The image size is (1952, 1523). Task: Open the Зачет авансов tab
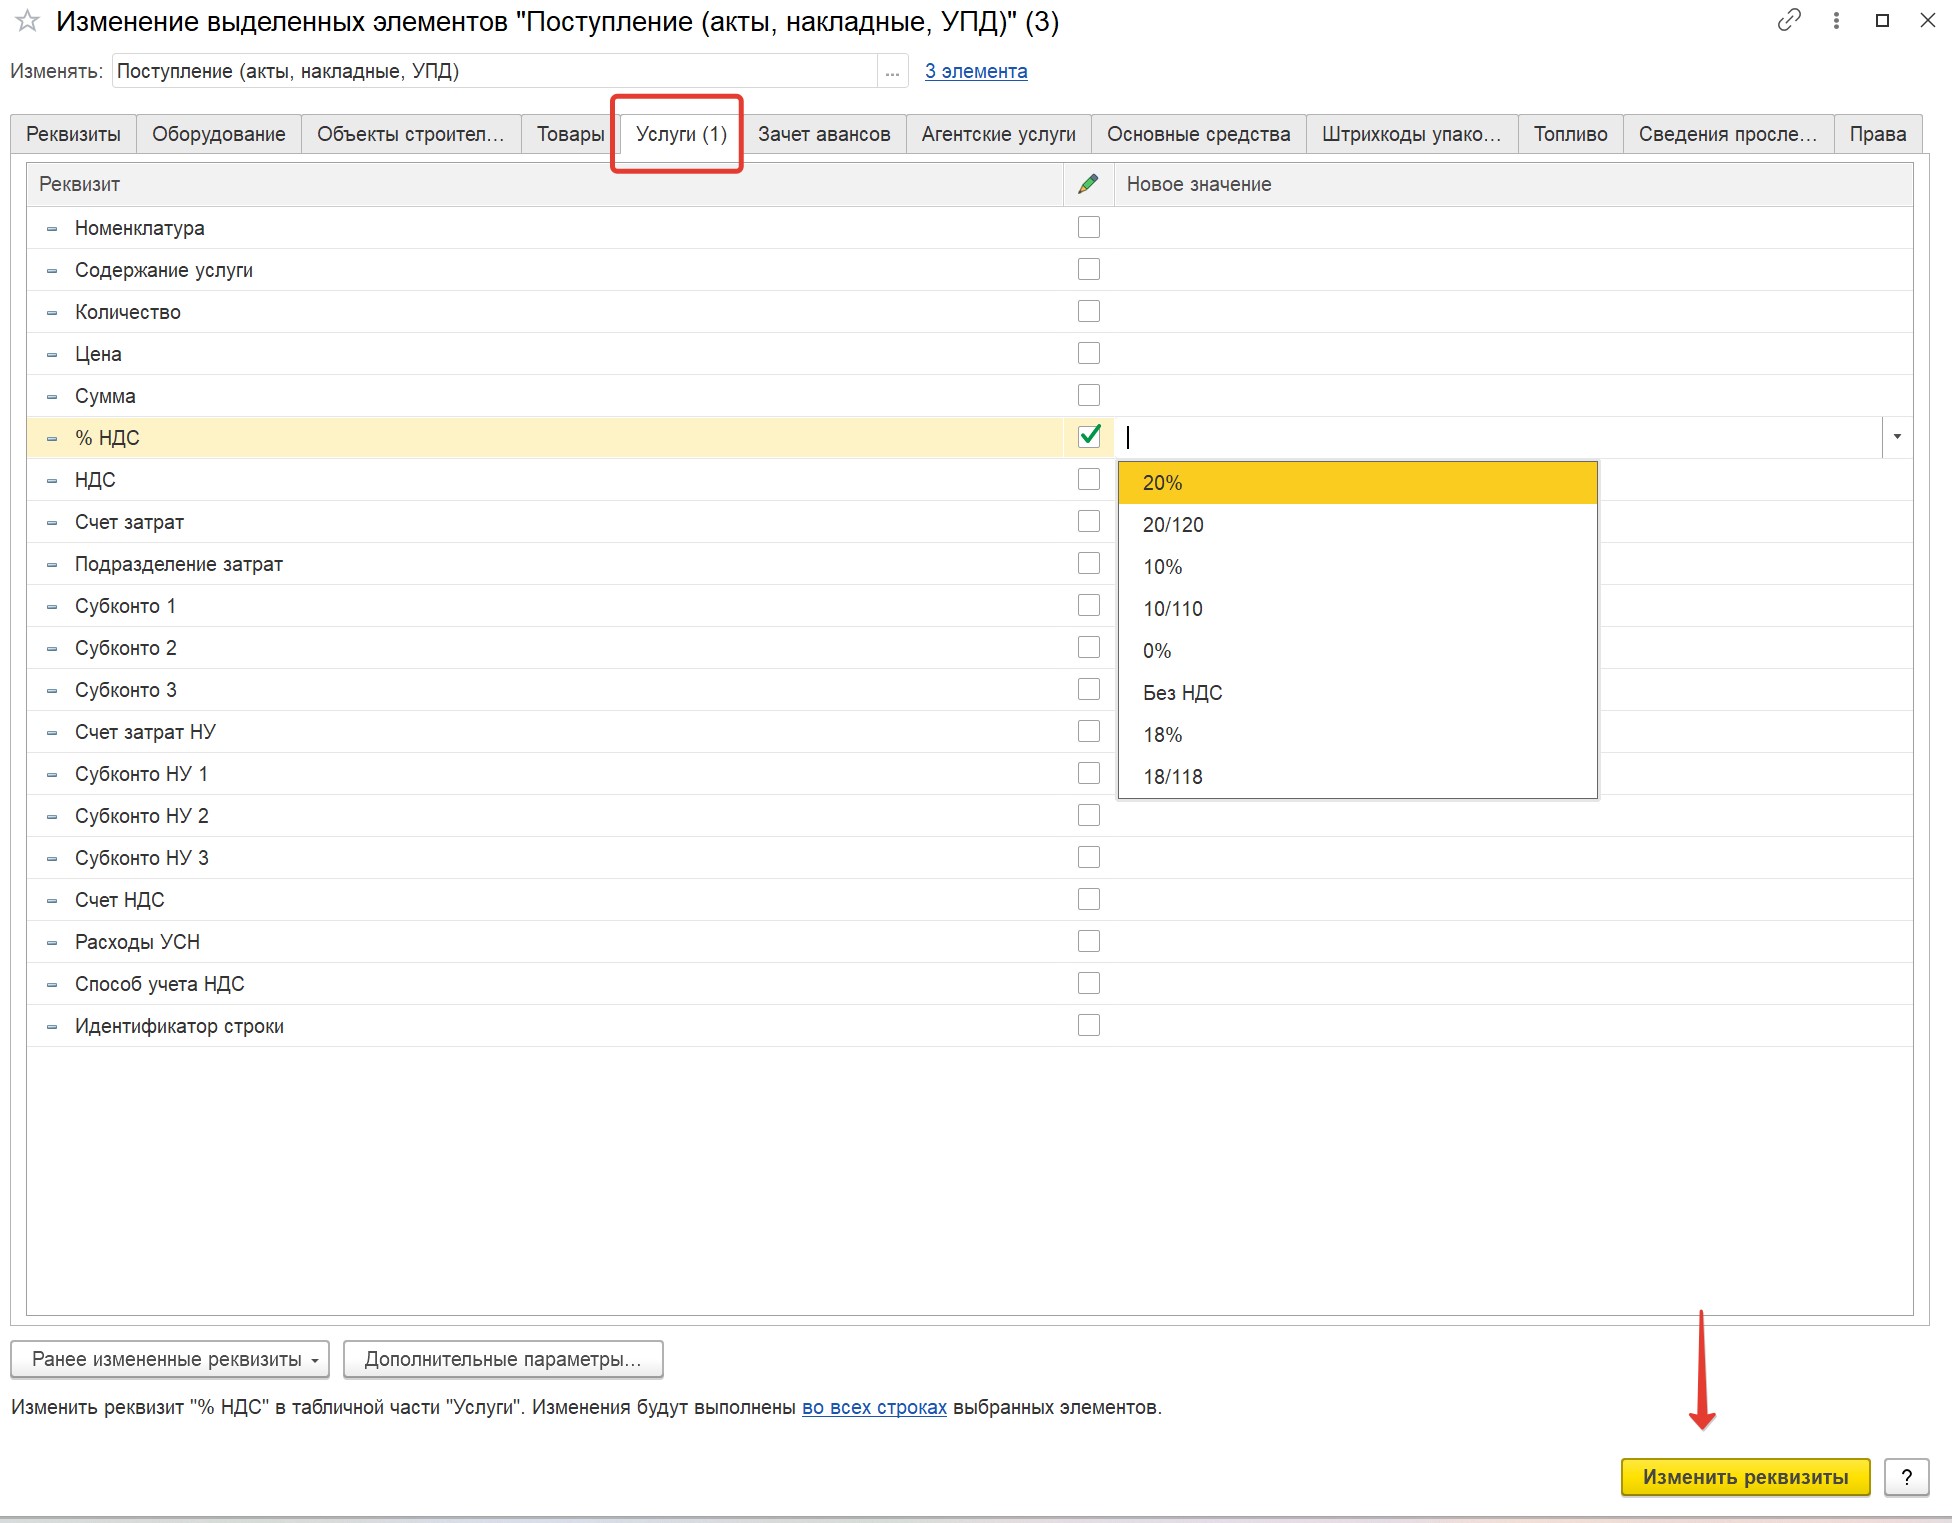[x=824, y=134]
